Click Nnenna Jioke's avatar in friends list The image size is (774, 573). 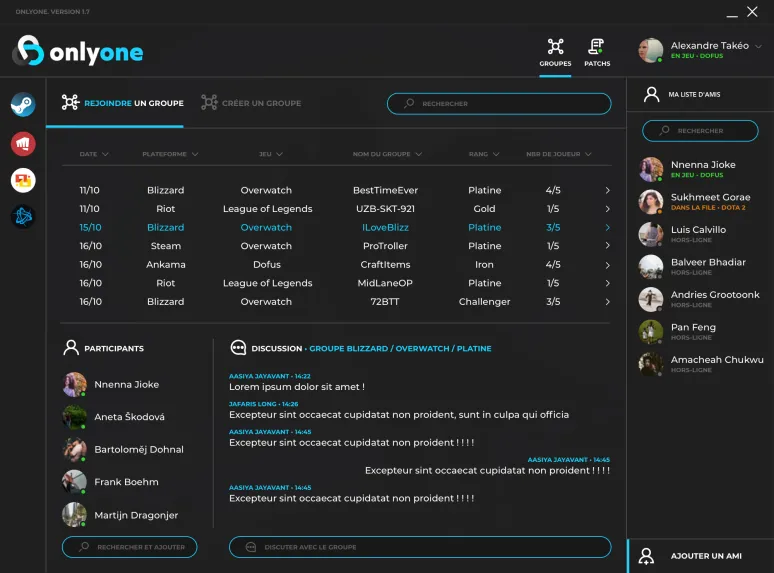click(651, 169)
